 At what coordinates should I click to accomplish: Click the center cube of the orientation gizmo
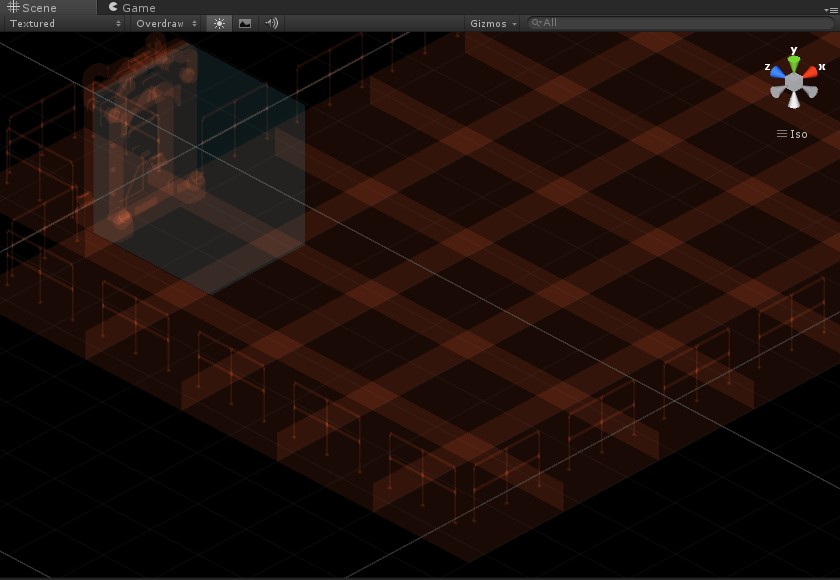pyautogui.click(x=794, y=82)
